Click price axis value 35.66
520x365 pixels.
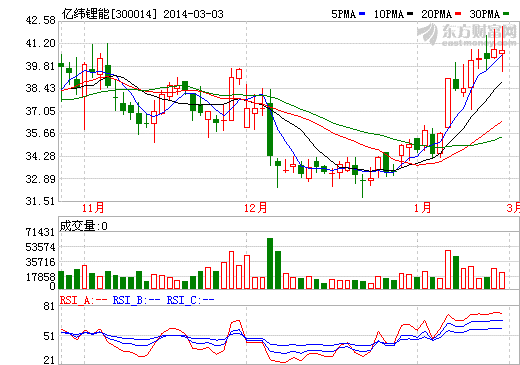coord(41,133)
